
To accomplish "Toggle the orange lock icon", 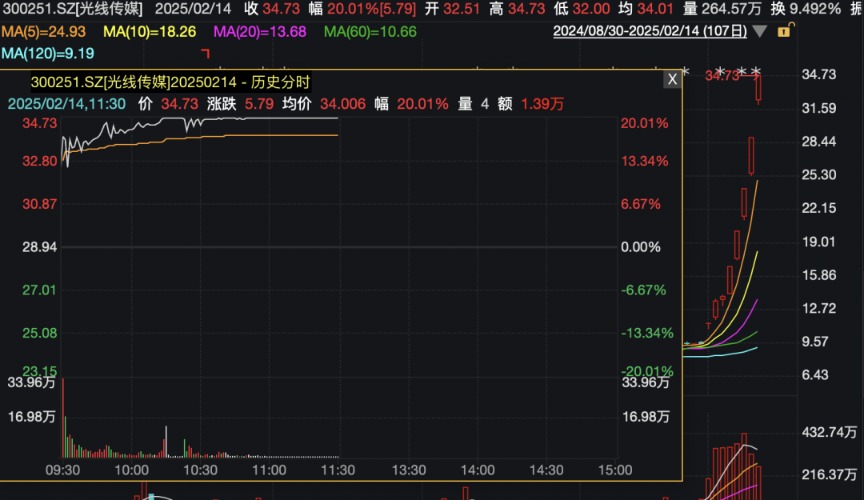I will tap(785, 30).
